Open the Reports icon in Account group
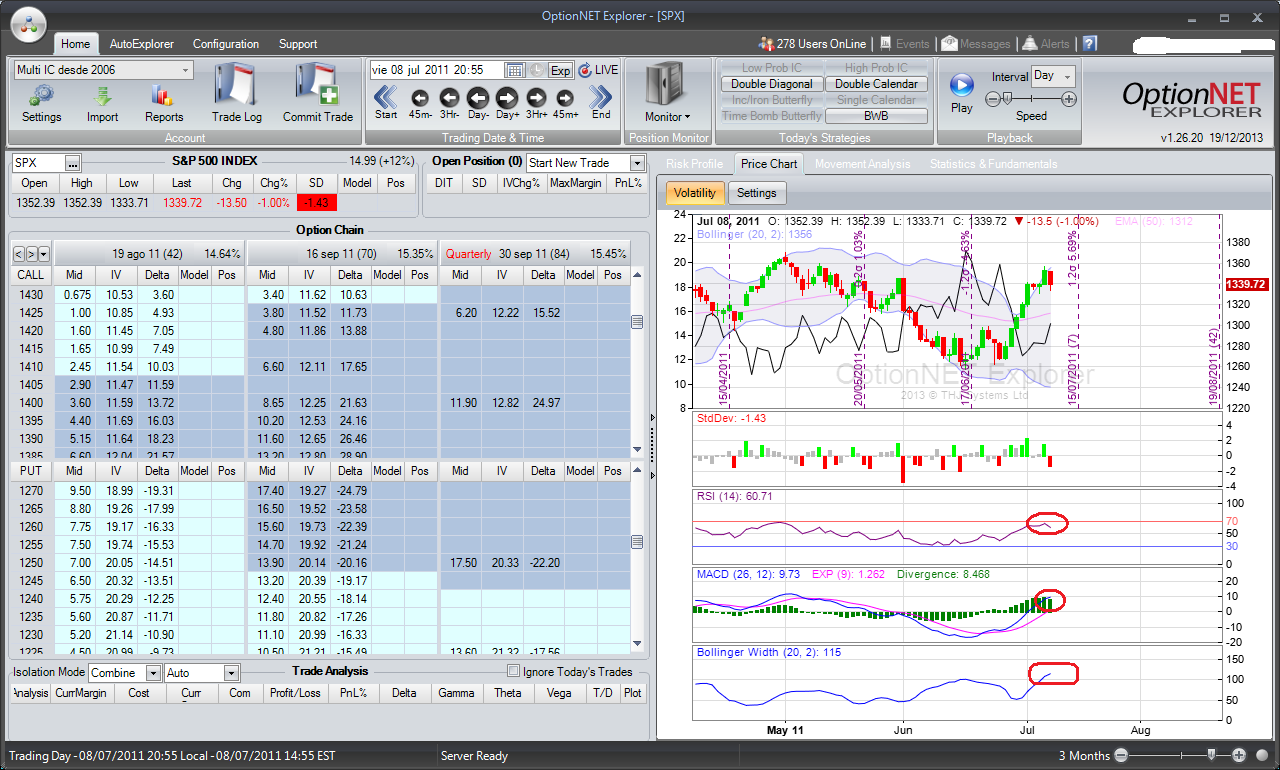The image size is (1280, 770). click(x=163, y=97)
